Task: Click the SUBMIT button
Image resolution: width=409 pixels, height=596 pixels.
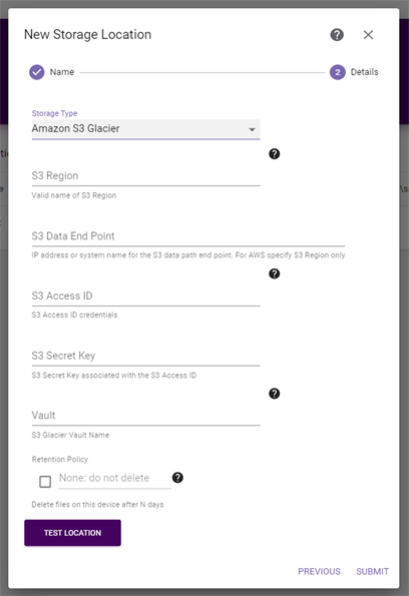Action: point(373,571)
